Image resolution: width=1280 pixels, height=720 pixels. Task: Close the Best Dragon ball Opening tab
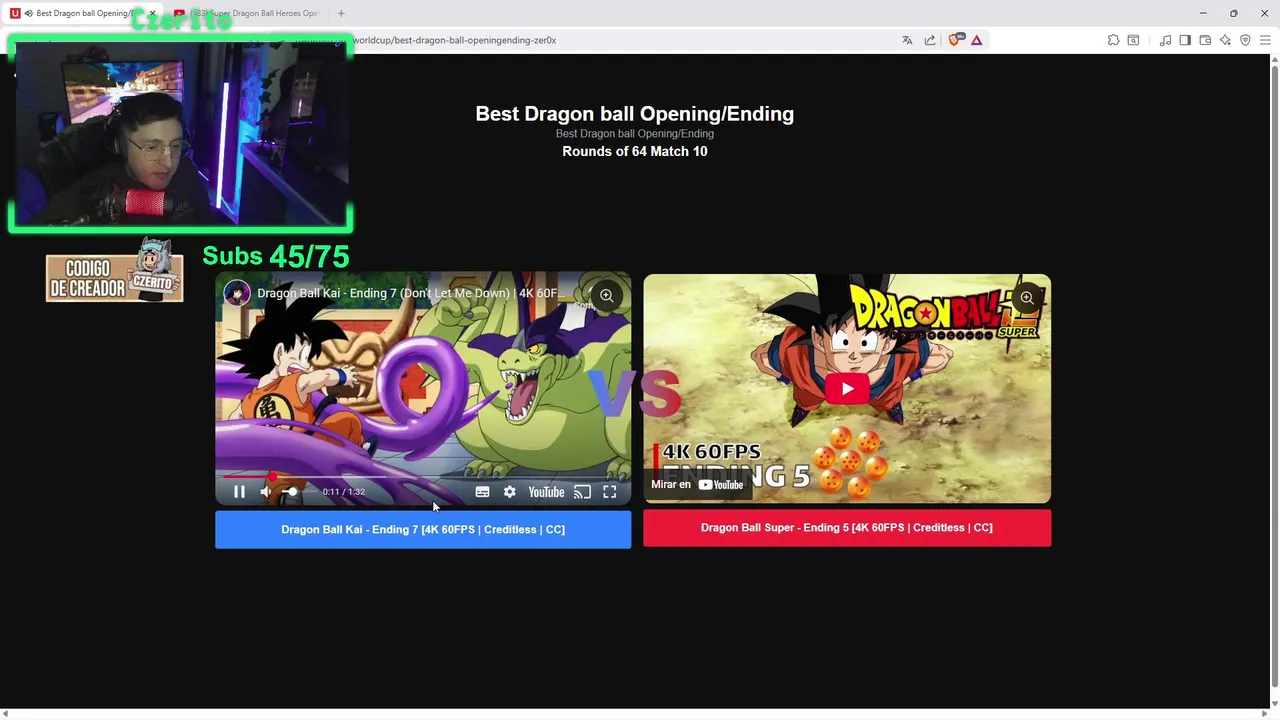(x=152, y=13)
